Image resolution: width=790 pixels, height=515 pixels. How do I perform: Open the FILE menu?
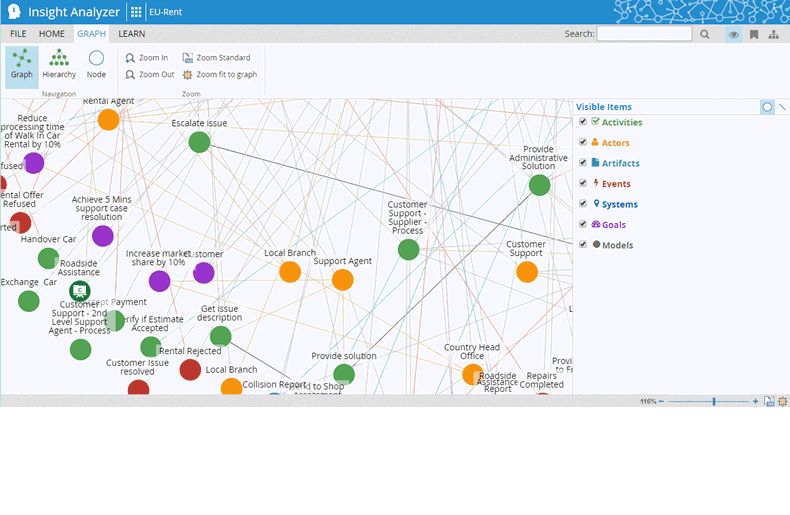tap(18, 34)
